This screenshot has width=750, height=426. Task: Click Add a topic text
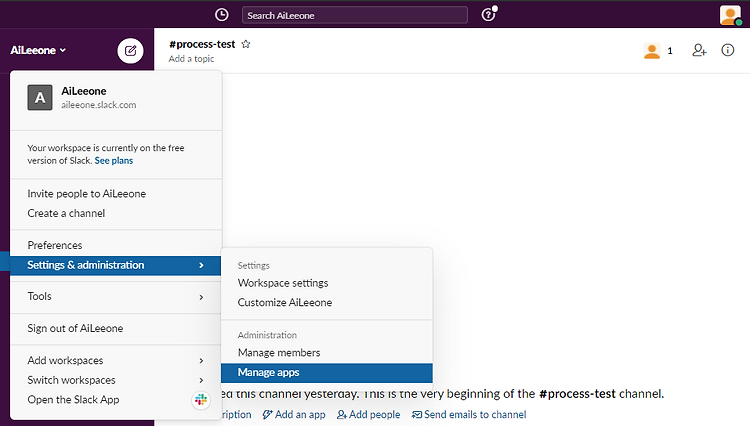191,59
